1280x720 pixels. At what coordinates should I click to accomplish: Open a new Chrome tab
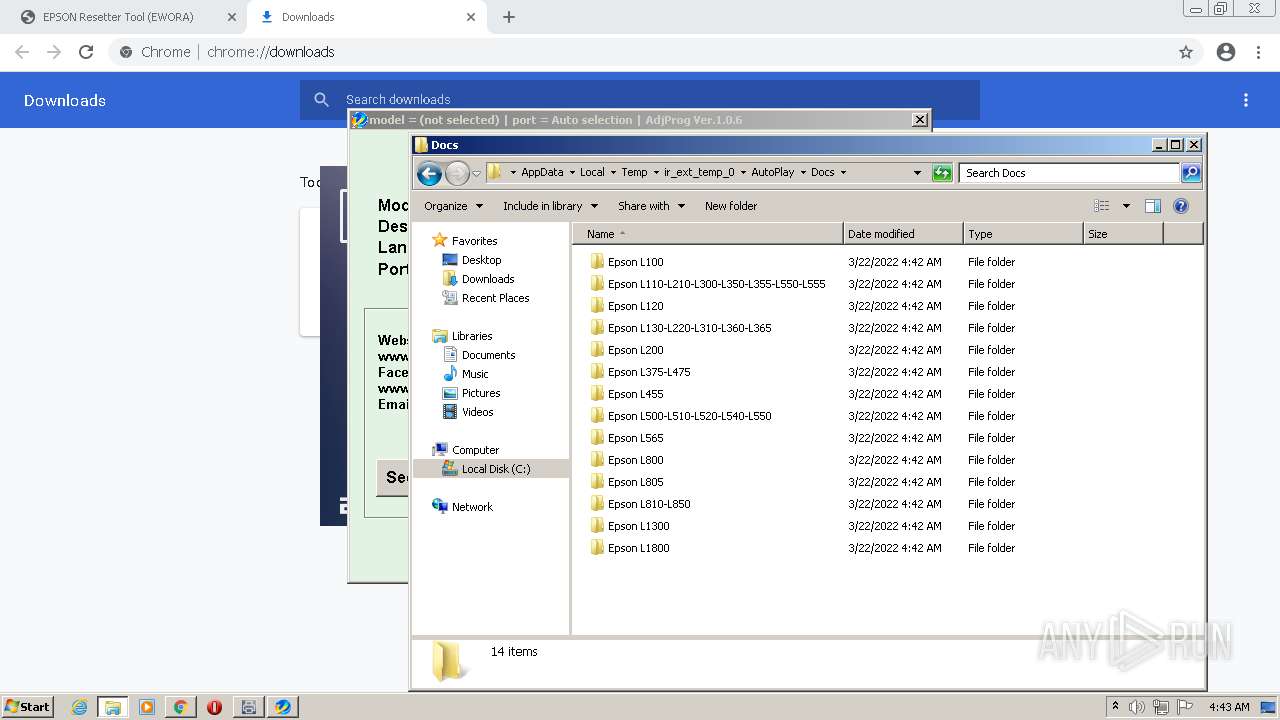[509, 17]
